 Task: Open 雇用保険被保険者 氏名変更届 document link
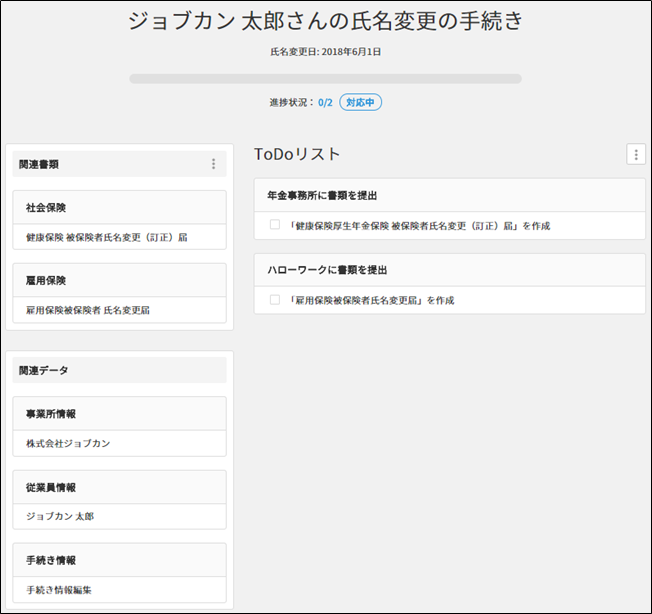(88, 310)
